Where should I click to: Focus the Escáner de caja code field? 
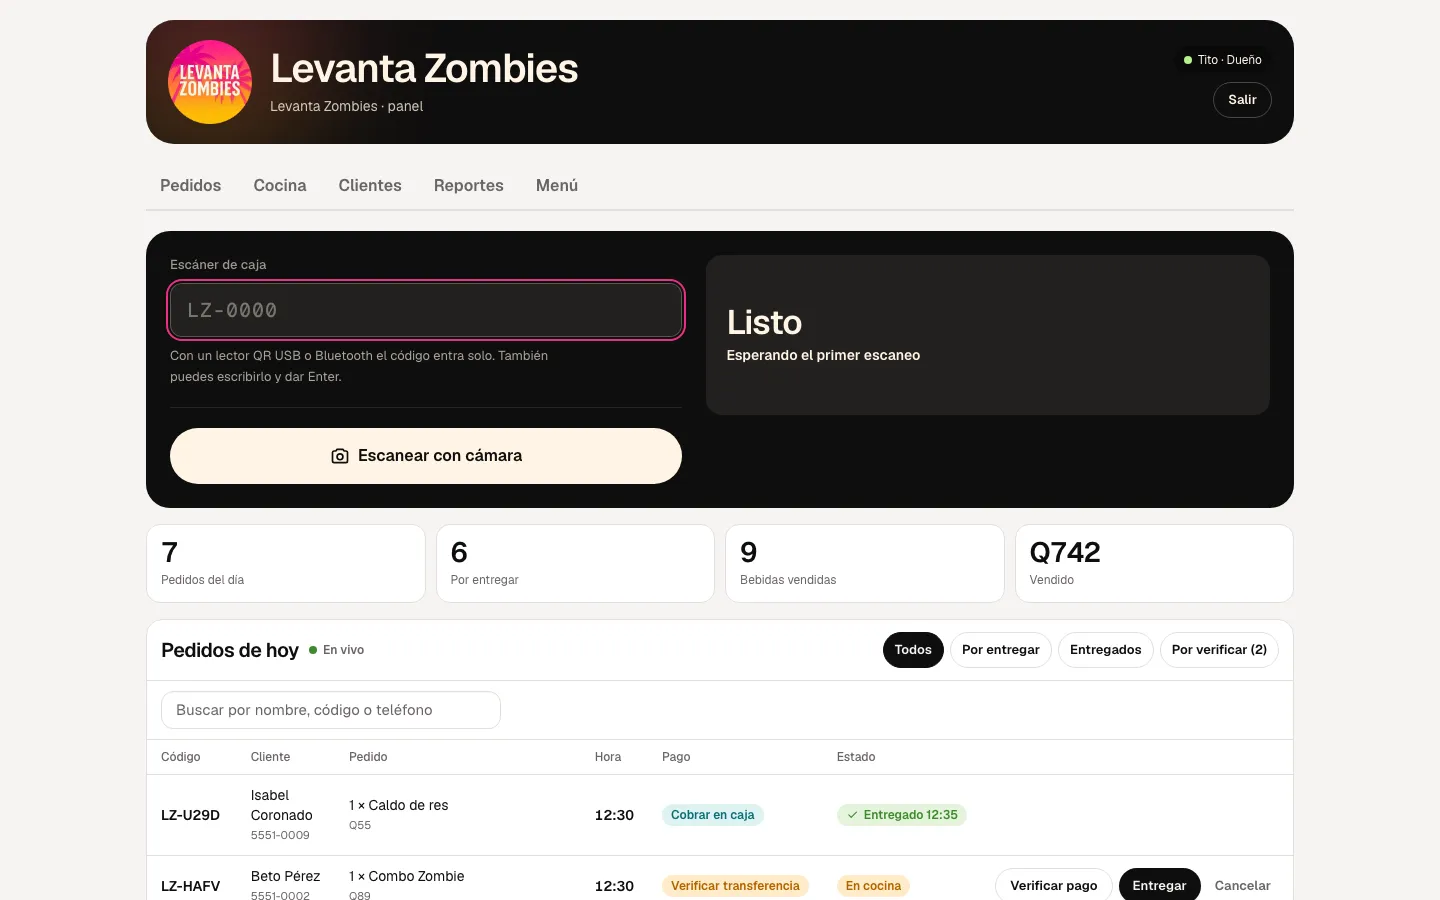(x=426, y=310)
